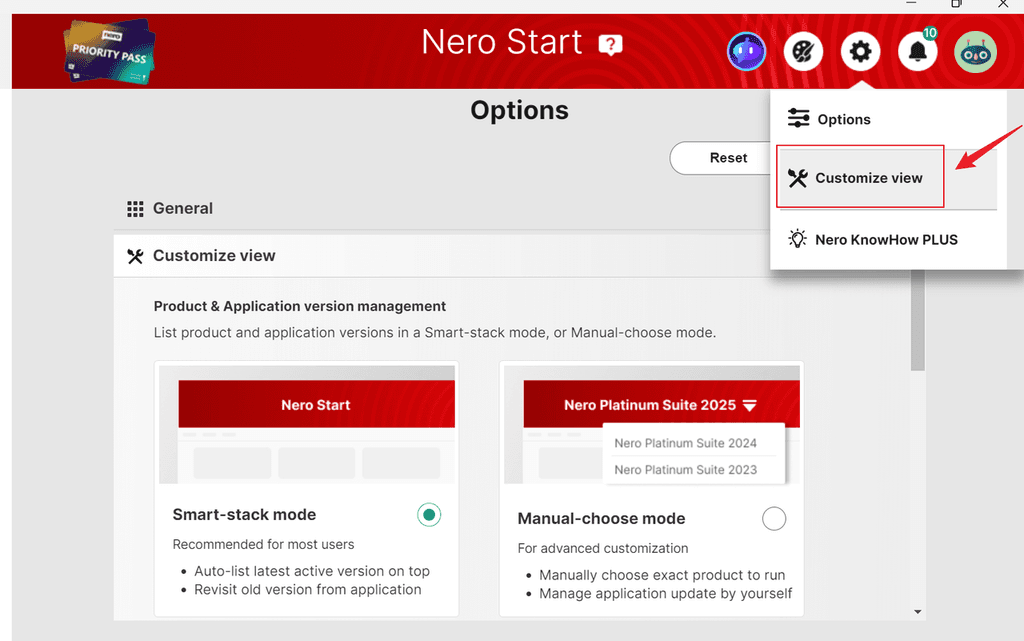
Task: Click the Reset button
Action: pos(728,158)
